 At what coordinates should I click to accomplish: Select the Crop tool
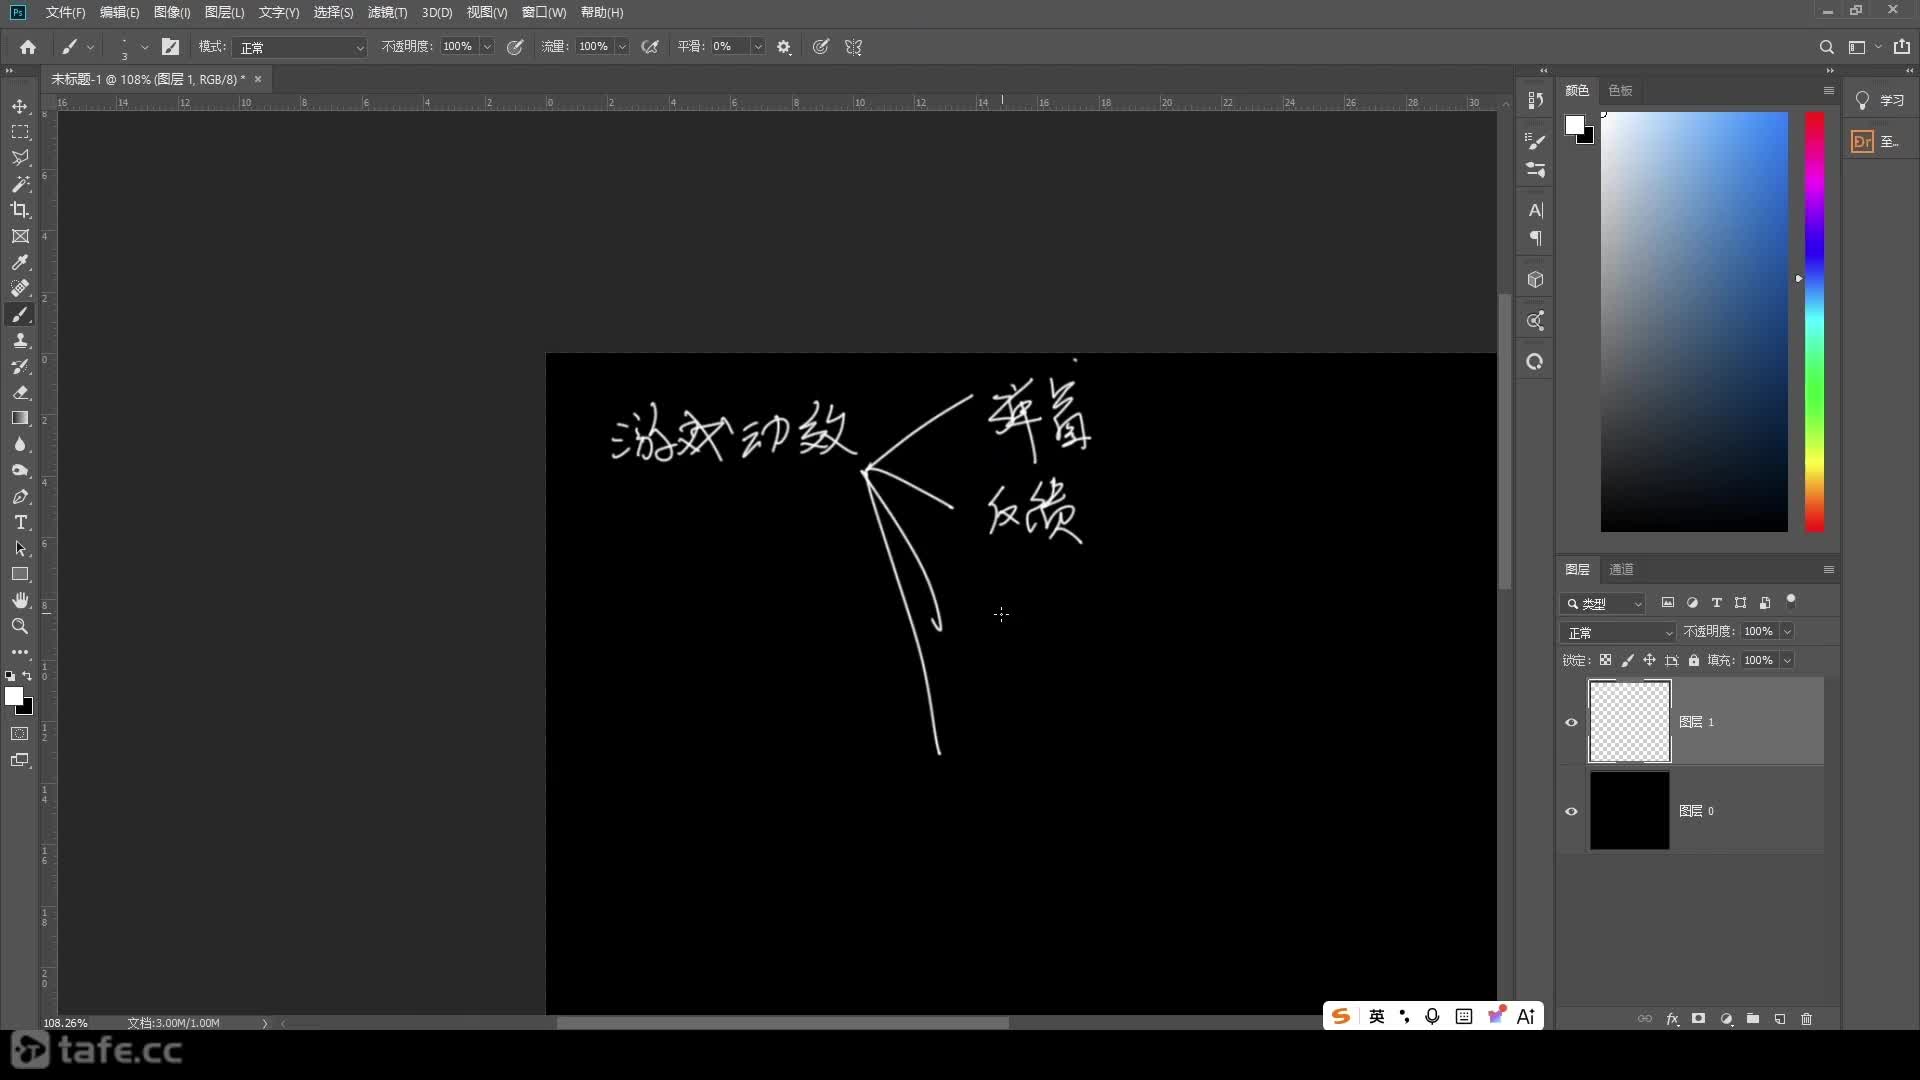pos(20,210)
